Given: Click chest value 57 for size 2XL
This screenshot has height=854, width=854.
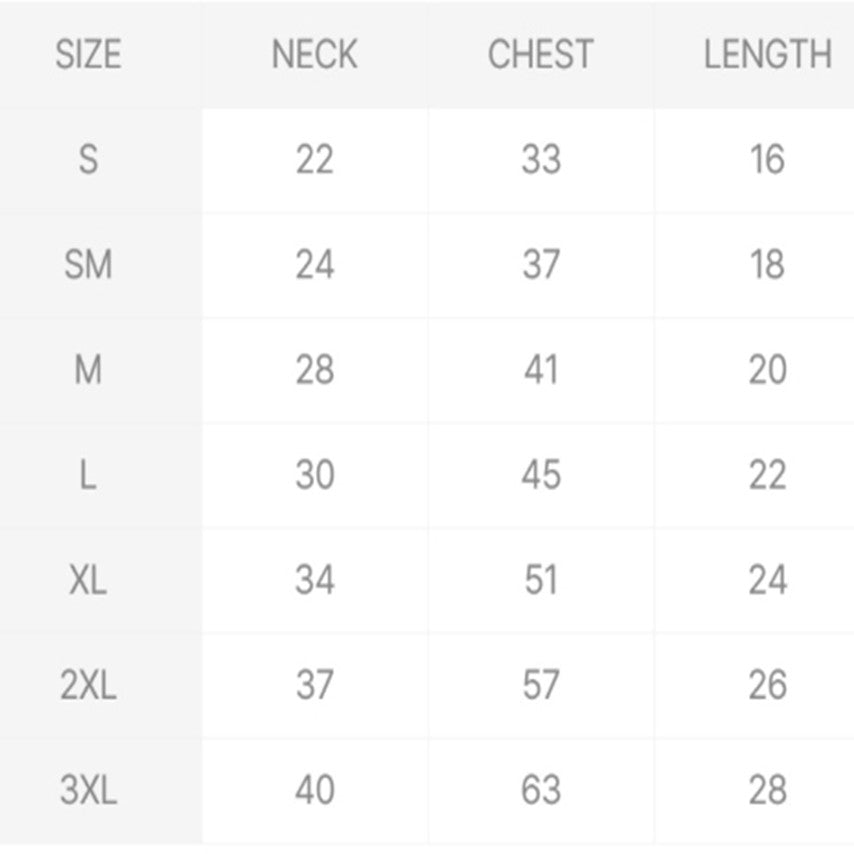Looking at the screenshot, I should point(541,685).
